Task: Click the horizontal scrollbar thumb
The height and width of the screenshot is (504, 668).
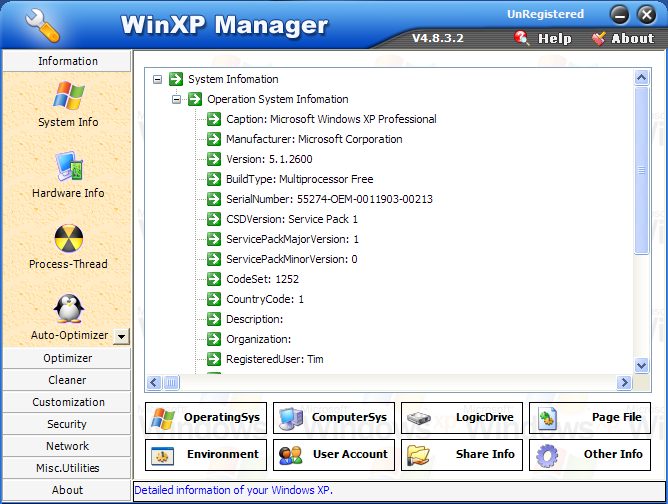Action: pyautogui.click(x=171, y=383)
